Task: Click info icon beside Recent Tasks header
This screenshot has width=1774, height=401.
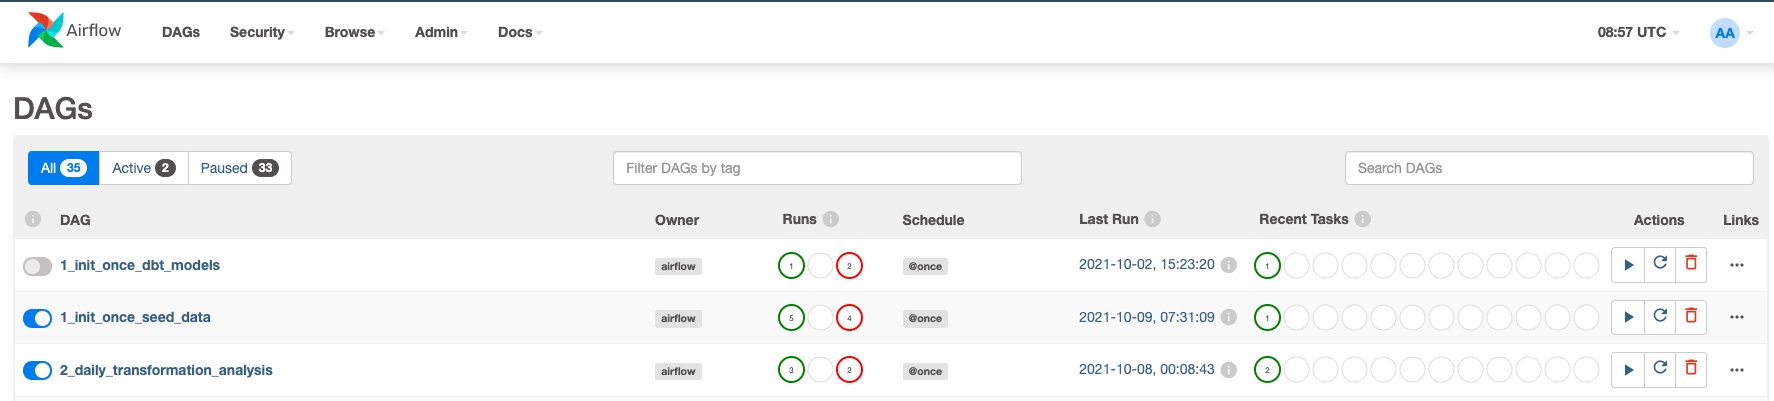Action: coord(1363,219)
